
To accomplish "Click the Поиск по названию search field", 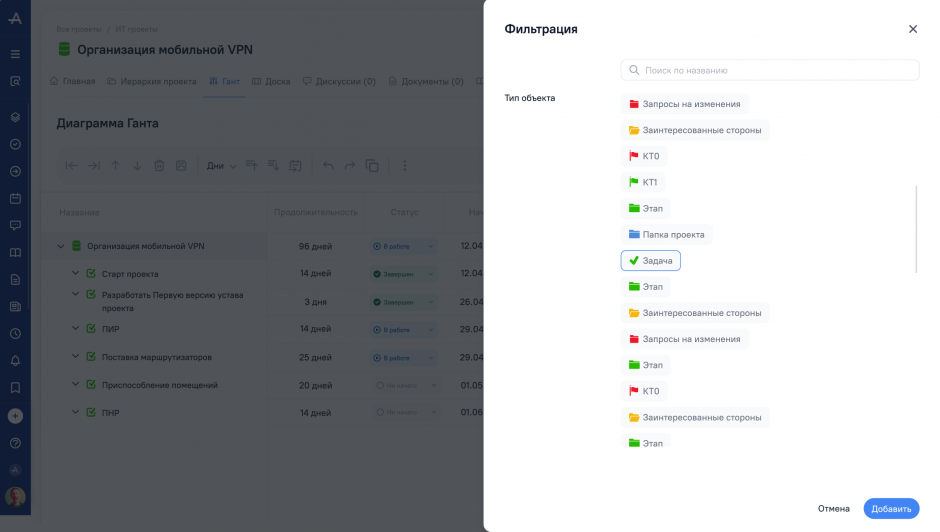I will (x=770, y=71).
